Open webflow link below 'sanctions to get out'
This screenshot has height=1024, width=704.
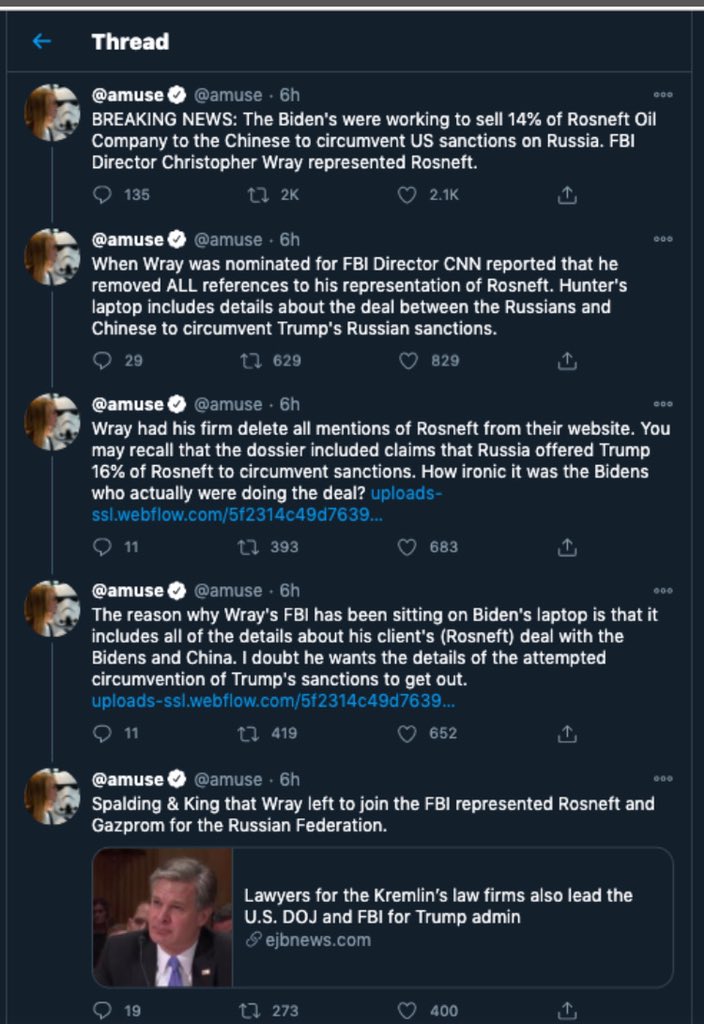[x=273, y=701]
